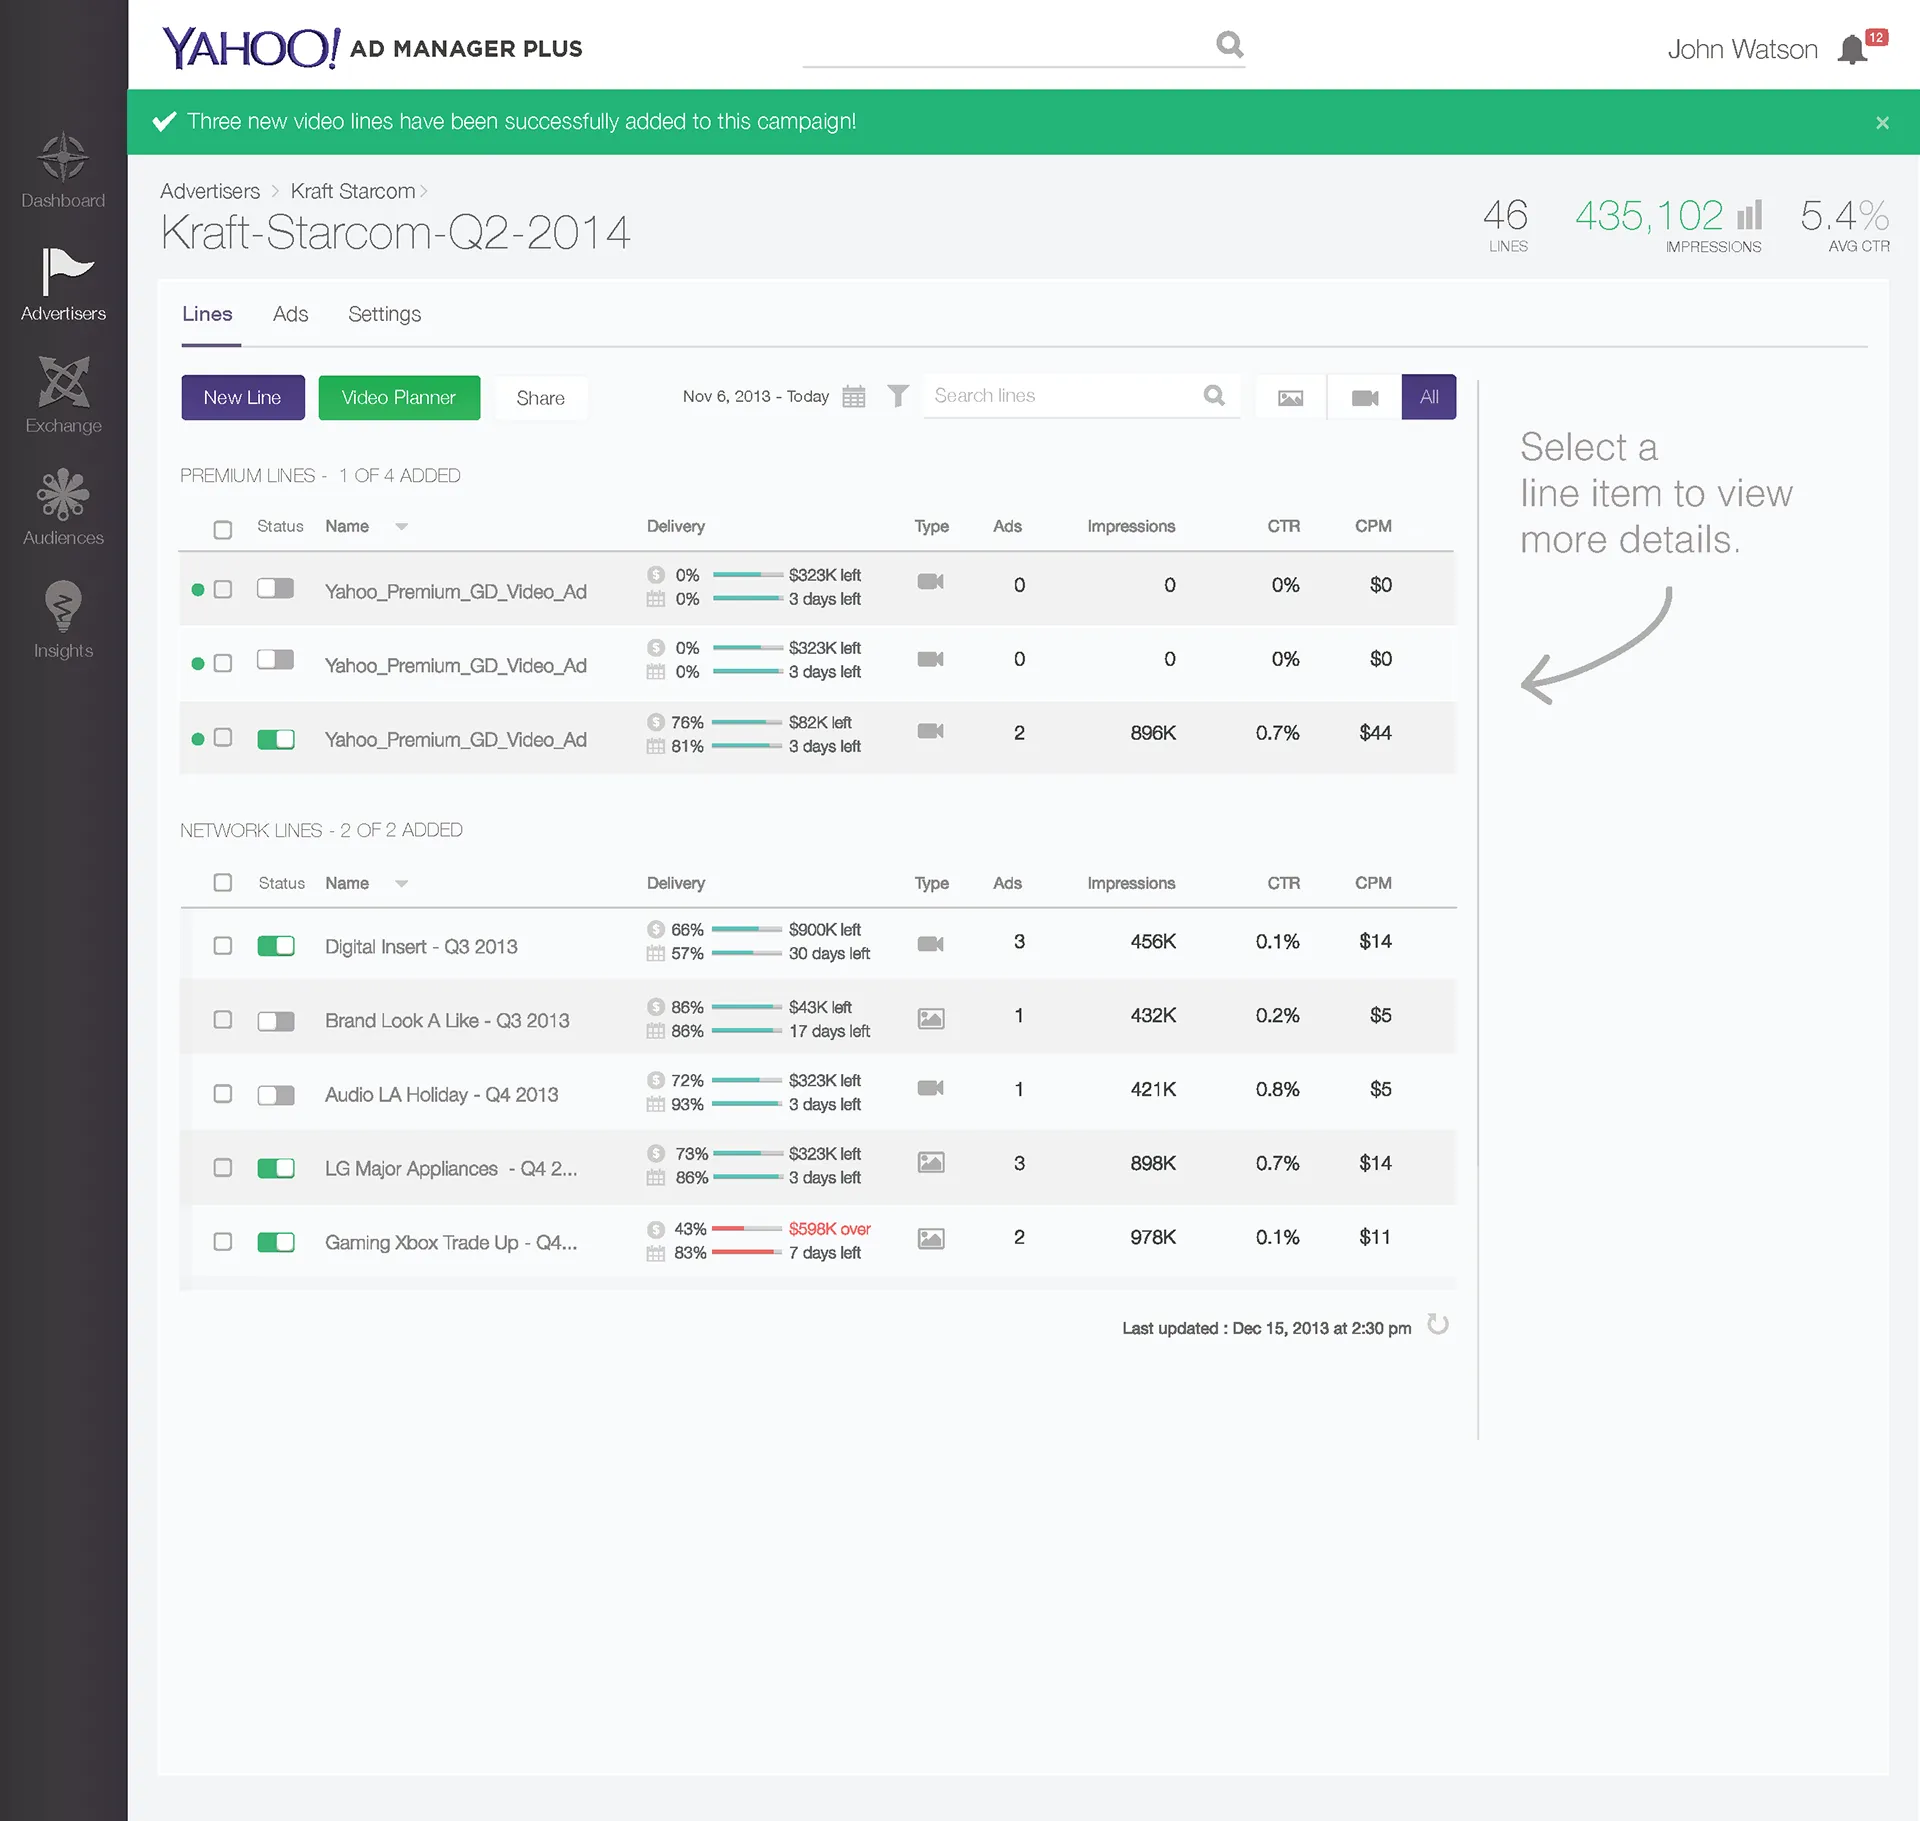
Task: Select all Premium Lines header checkbox
Action: click(223, 529)
